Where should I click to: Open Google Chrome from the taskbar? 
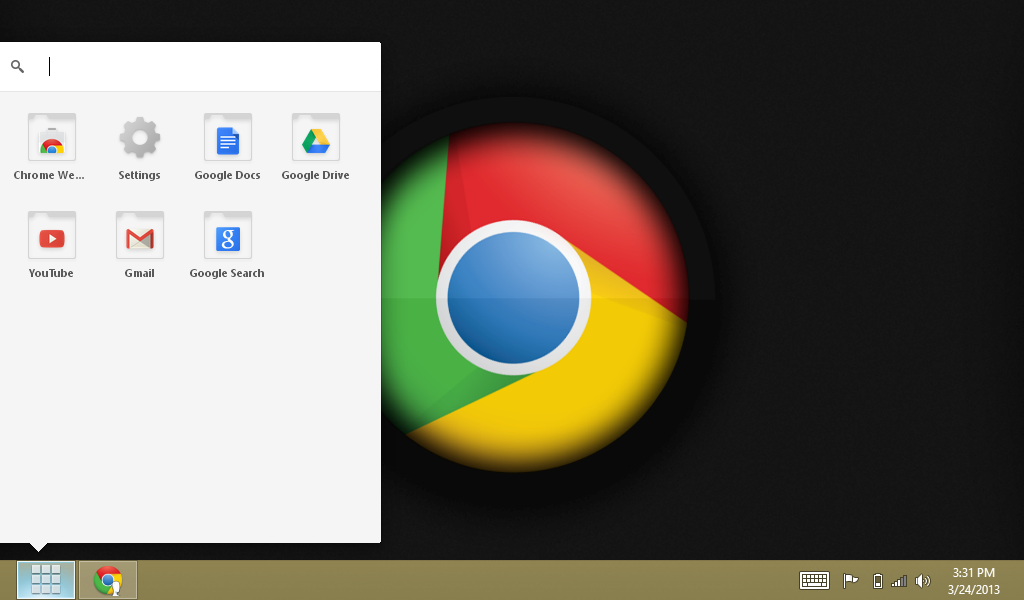[108, 580]
